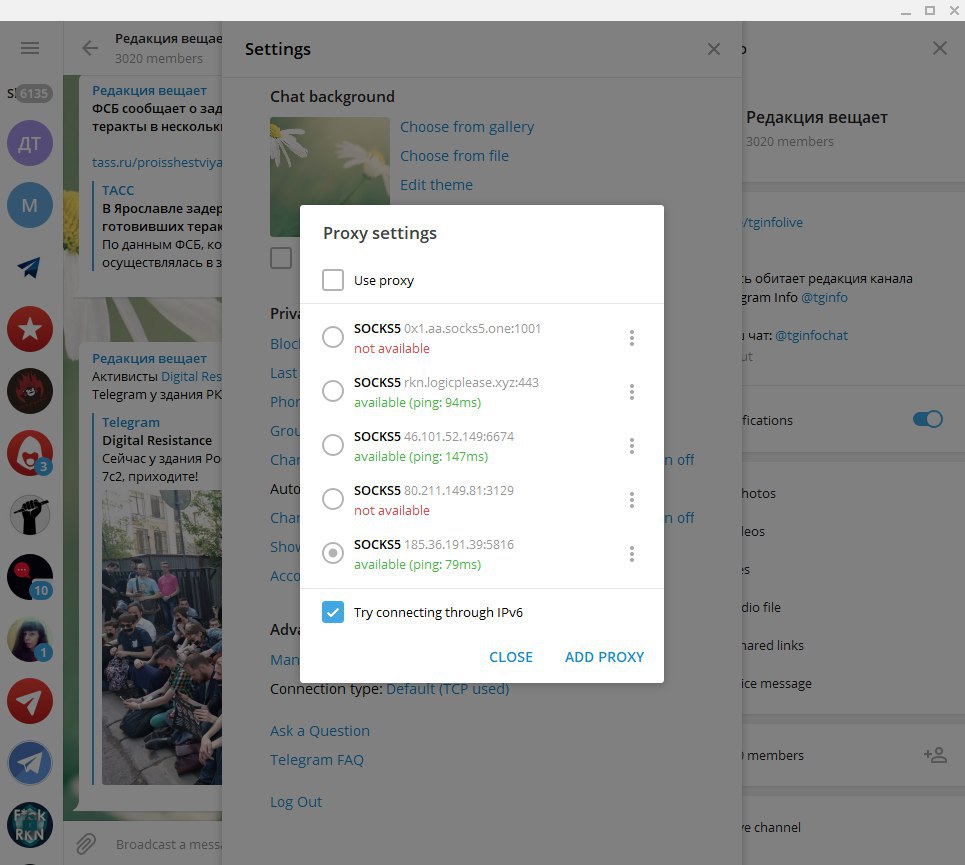965x865 pixels.
Task: Toggle the channel notifications switch
Action: pos(928,420)
